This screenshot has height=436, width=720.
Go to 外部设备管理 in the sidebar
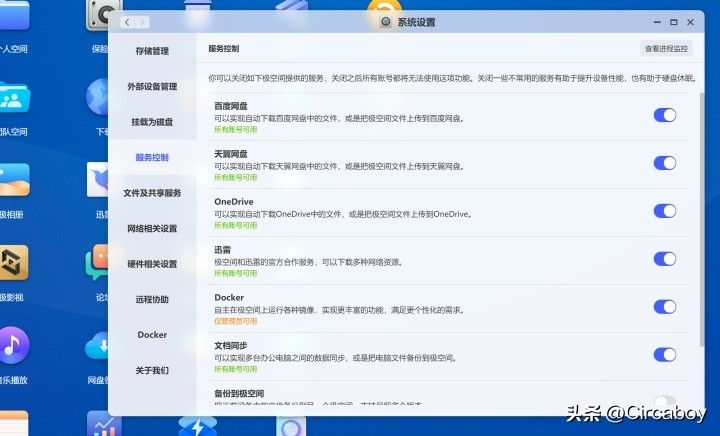[152, 86]
